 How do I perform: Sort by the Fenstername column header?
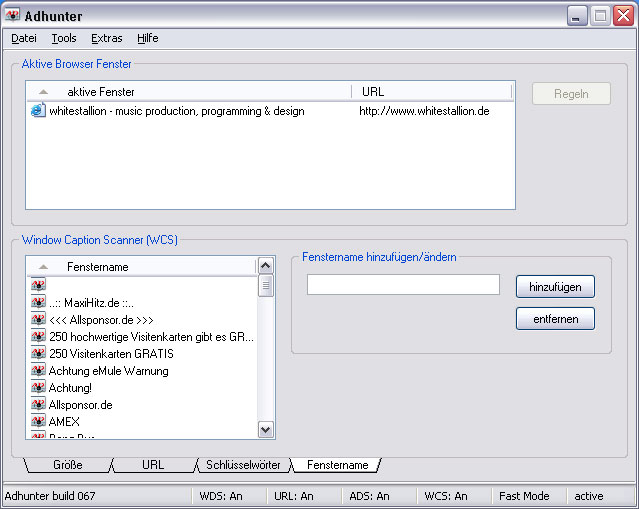coord(97,267)
